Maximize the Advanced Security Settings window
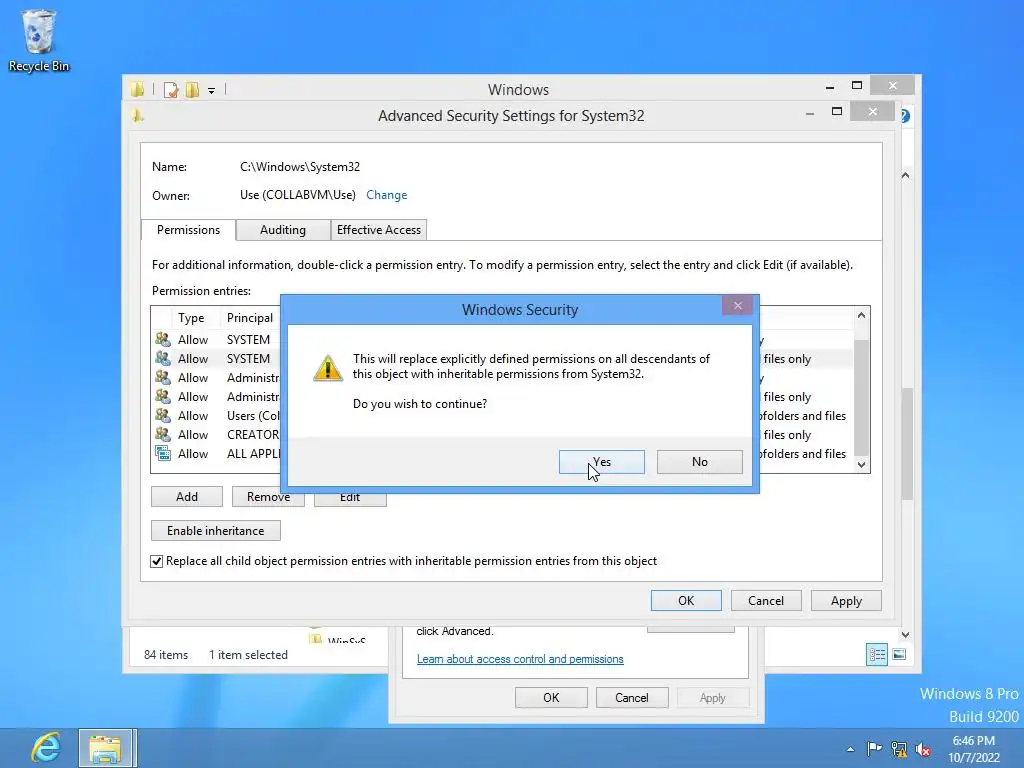Screen dimensions: 1024x768 [837, 112]
